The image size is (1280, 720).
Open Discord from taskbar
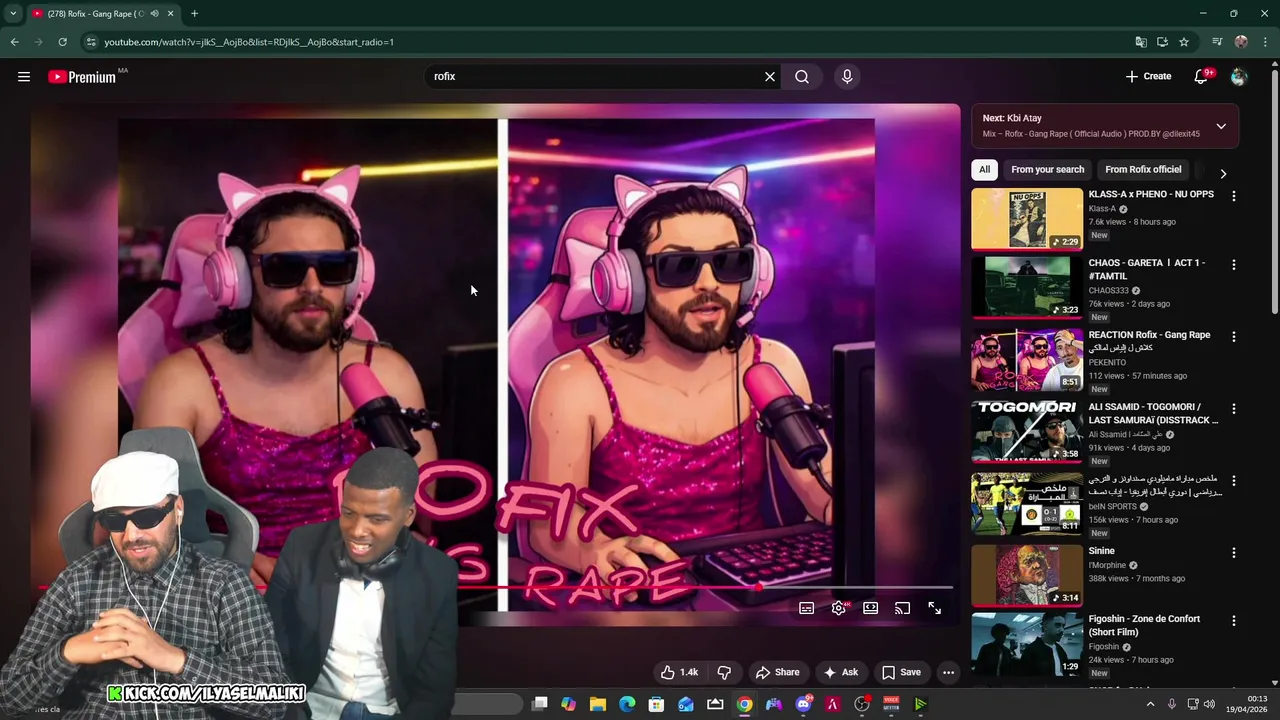[x=803, y=704]
